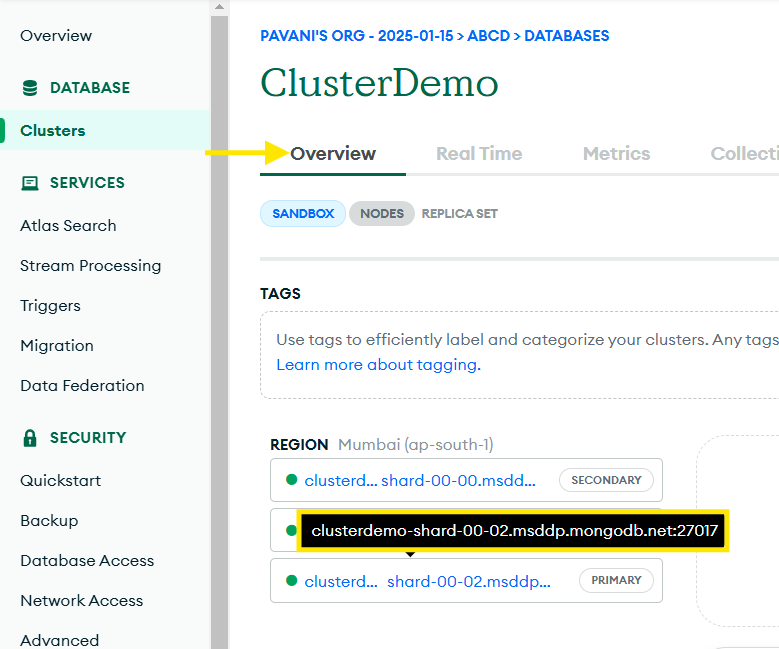Switch to the Real Time tab

pos(479,154)
